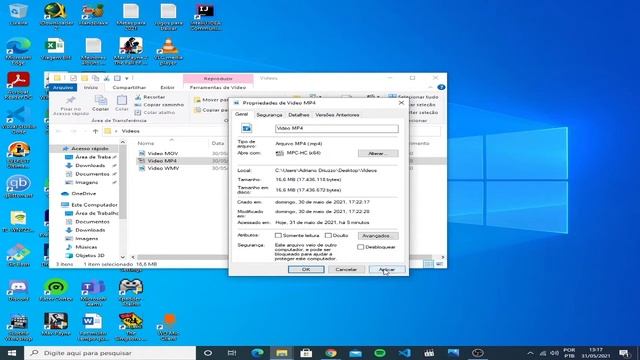
Task: Click the Alterar... button
Action: [378, 153]
